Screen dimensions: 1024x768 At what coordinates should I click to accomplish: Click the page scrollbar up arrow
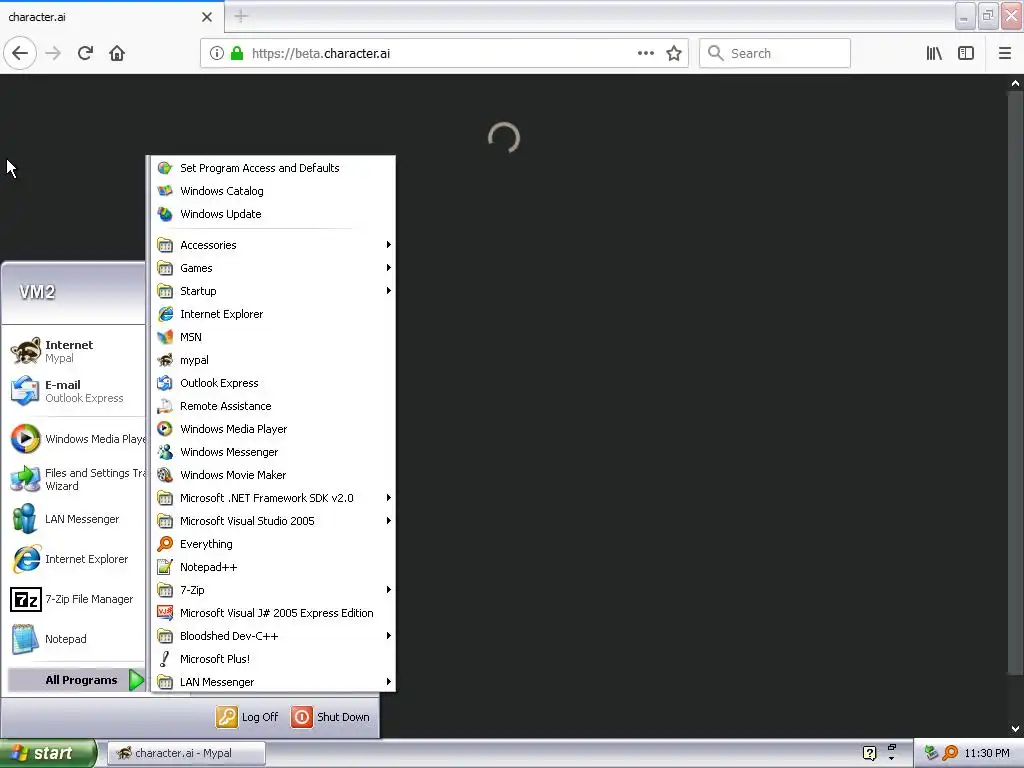(1015, 83)
